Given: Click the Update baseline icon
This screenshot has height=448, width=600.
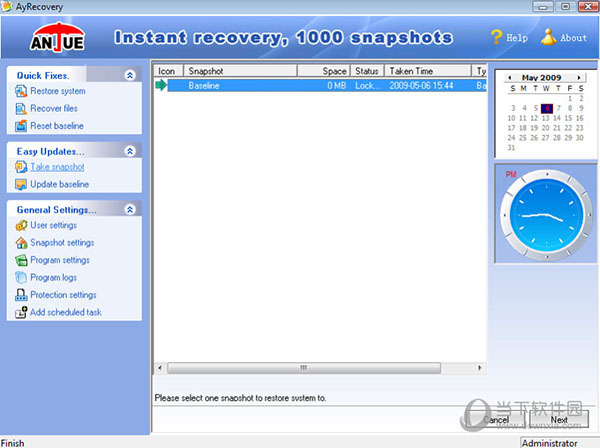Looking at the screenshot, I should pyautogui.click(x=21, y=184).
